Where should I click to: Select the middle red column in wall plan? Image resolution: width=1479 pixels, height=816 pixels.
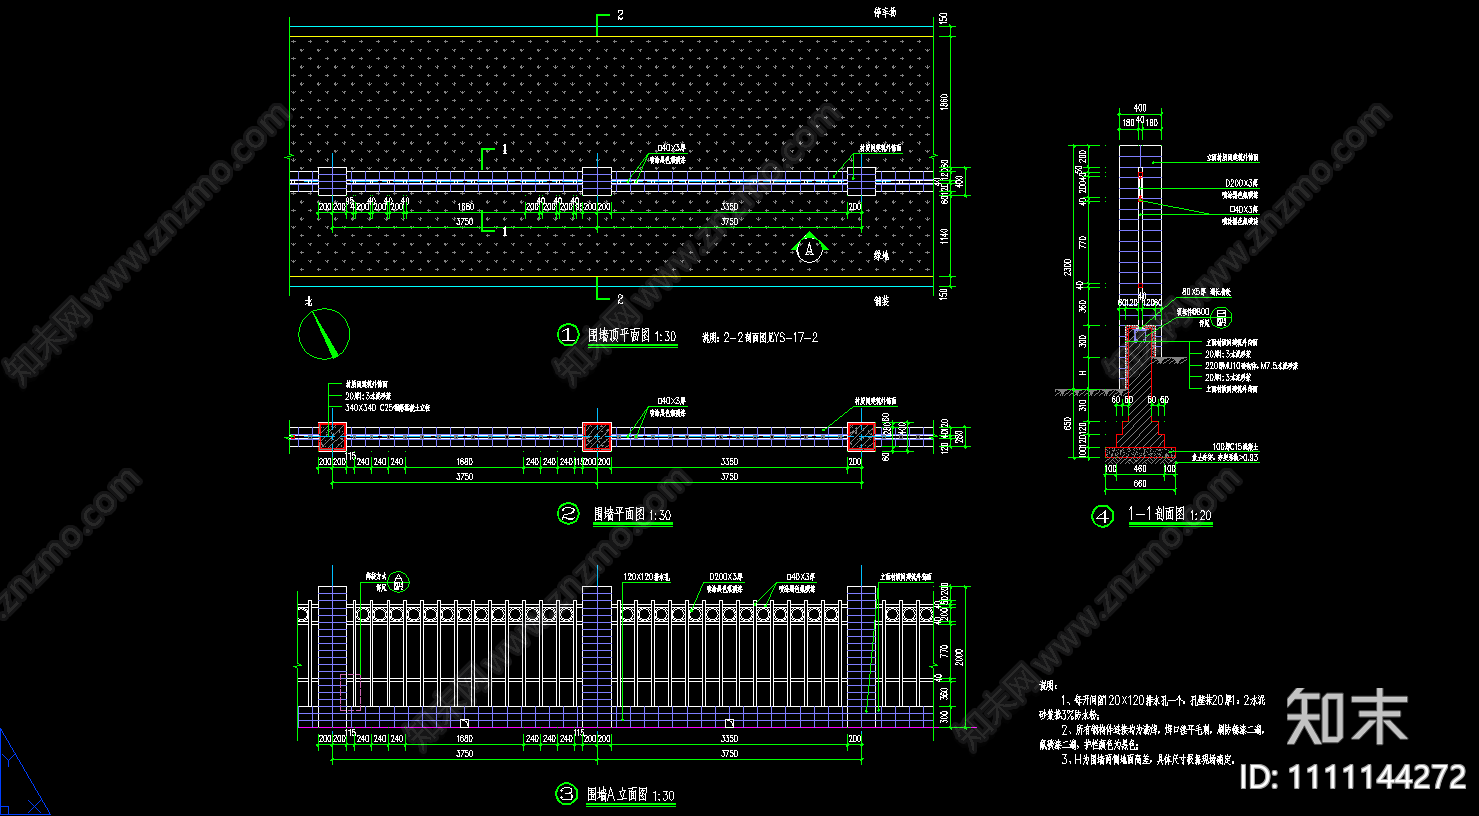[597, 436]
